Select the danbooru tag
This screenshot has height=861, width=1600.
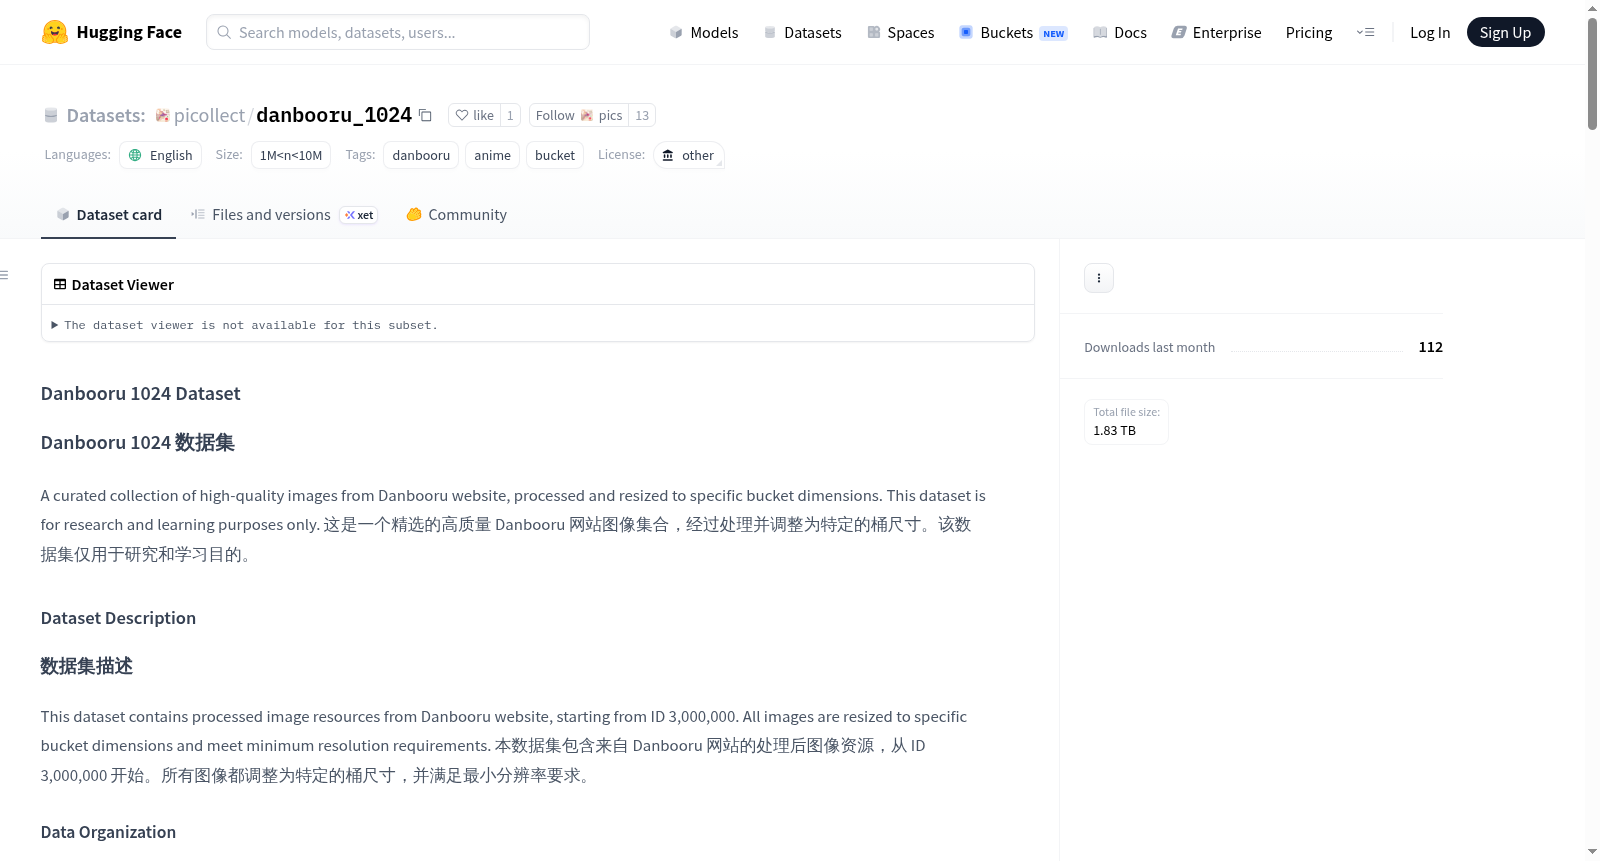point(421,155)
